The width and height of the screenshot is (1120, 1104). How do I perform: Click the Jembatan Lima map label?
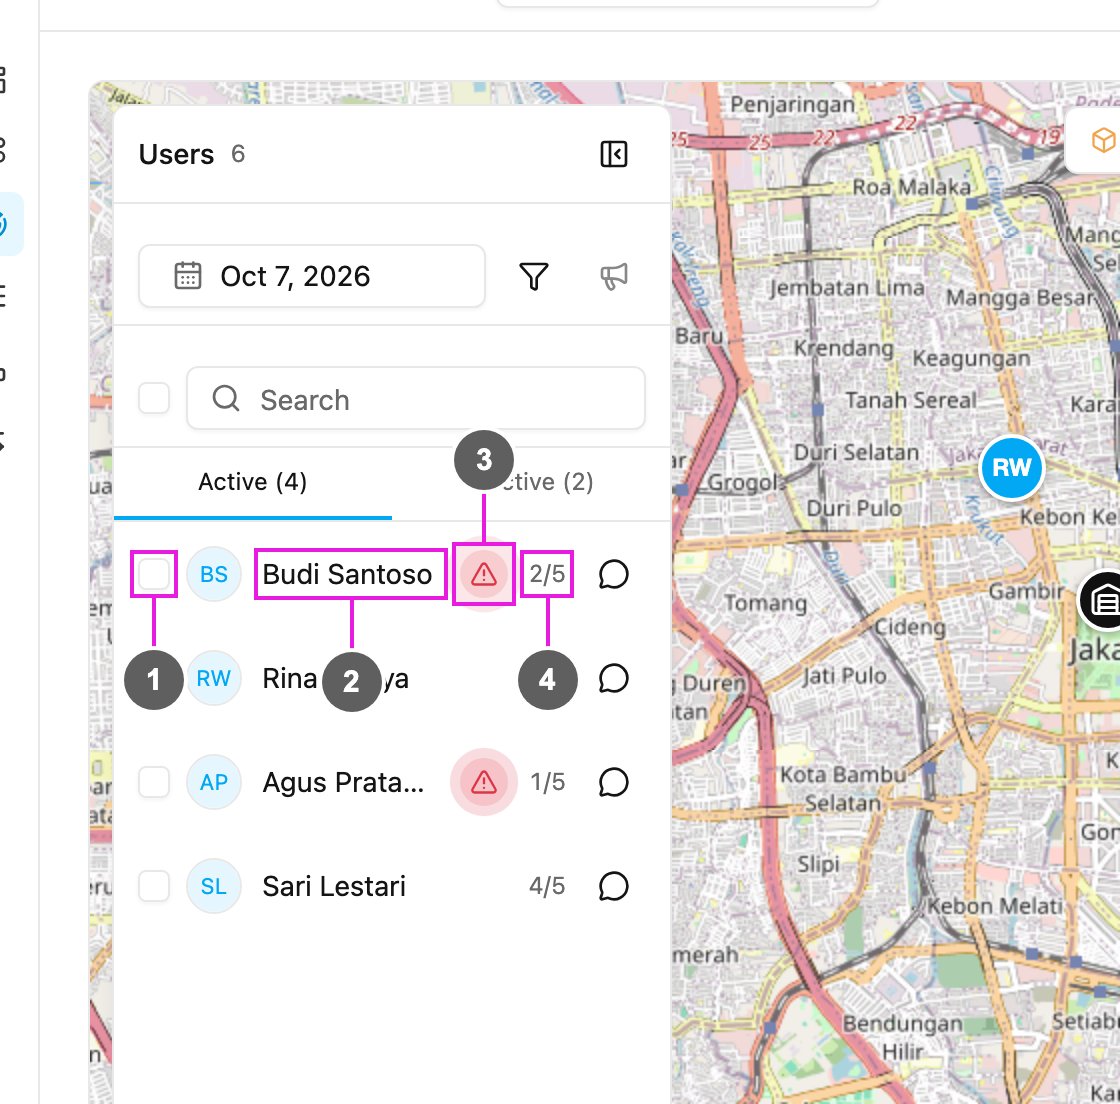847,288
